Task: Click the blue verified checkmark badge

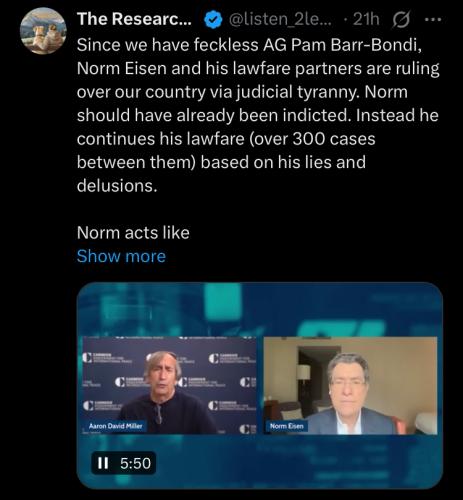Action: [213, 20]
